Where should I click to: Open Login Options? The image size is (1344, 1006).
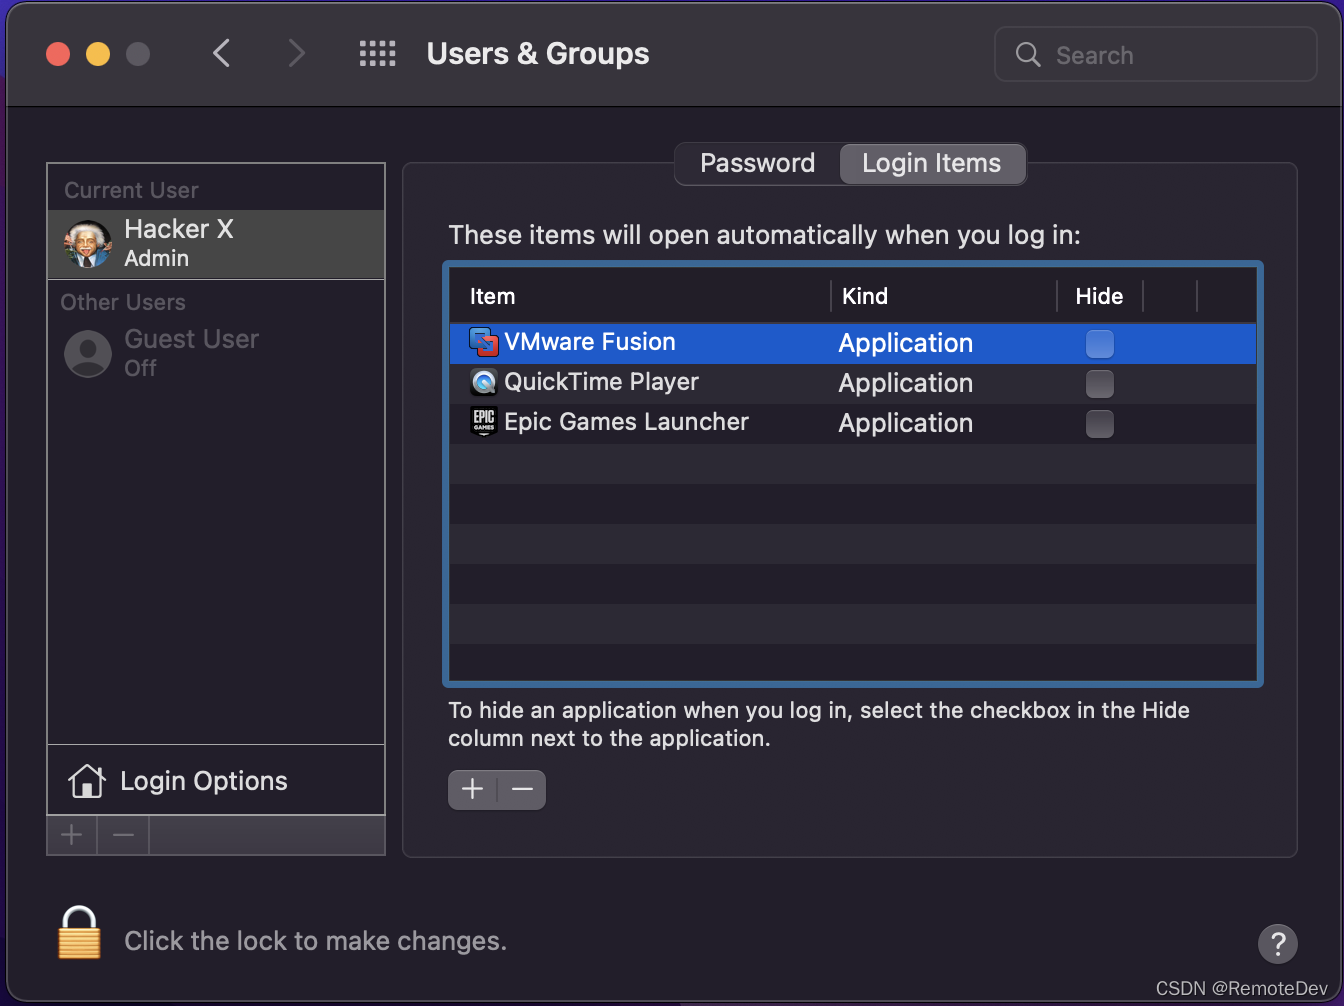coord(204,781)
